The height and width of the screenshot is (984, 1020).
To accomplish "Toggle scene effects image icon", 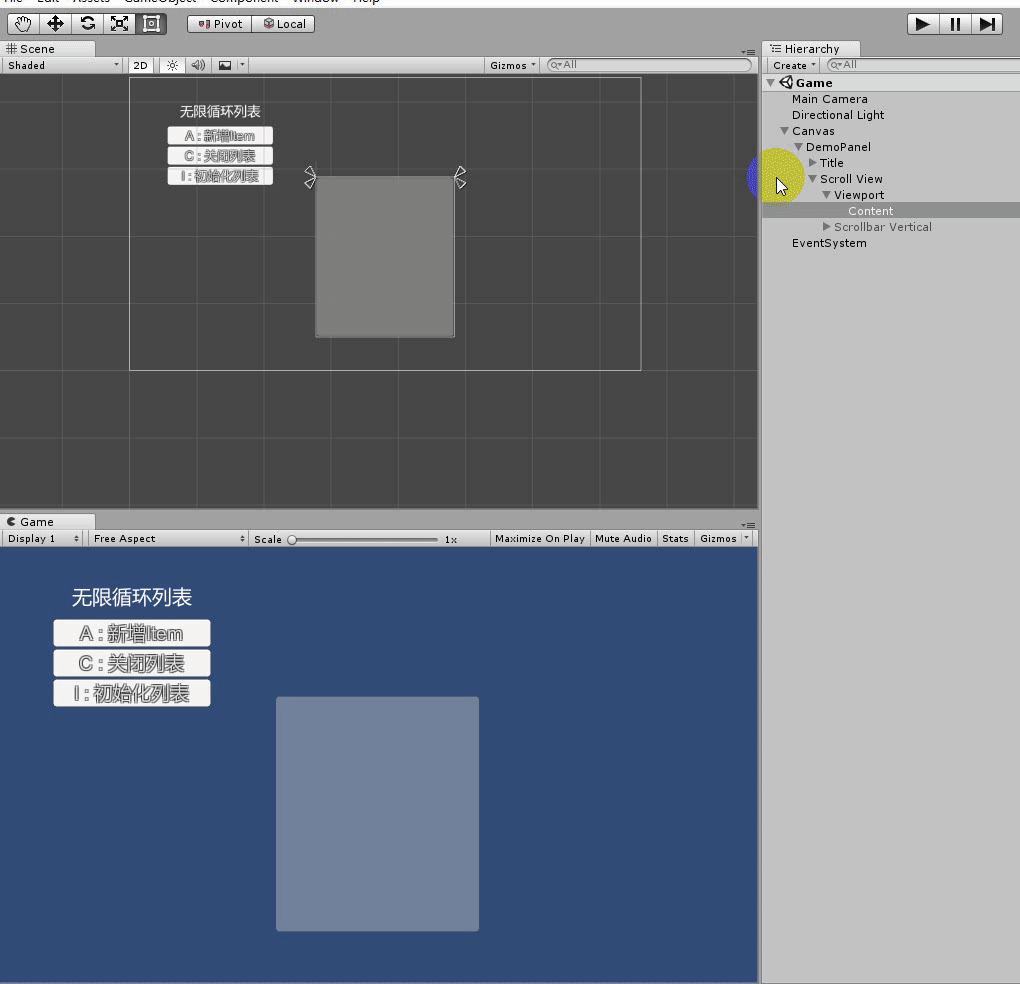I will (224, 65).
